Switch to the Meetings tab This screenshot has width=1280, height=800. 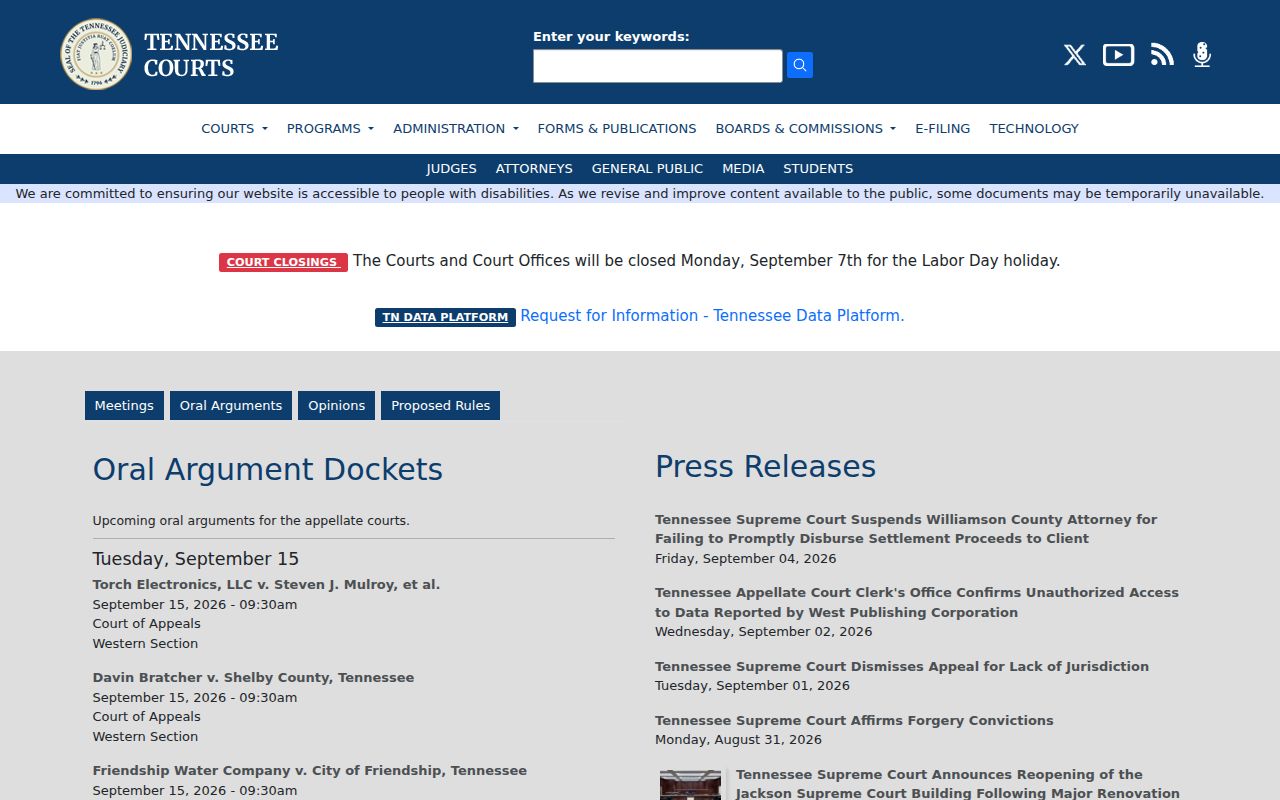coord(124,405)
